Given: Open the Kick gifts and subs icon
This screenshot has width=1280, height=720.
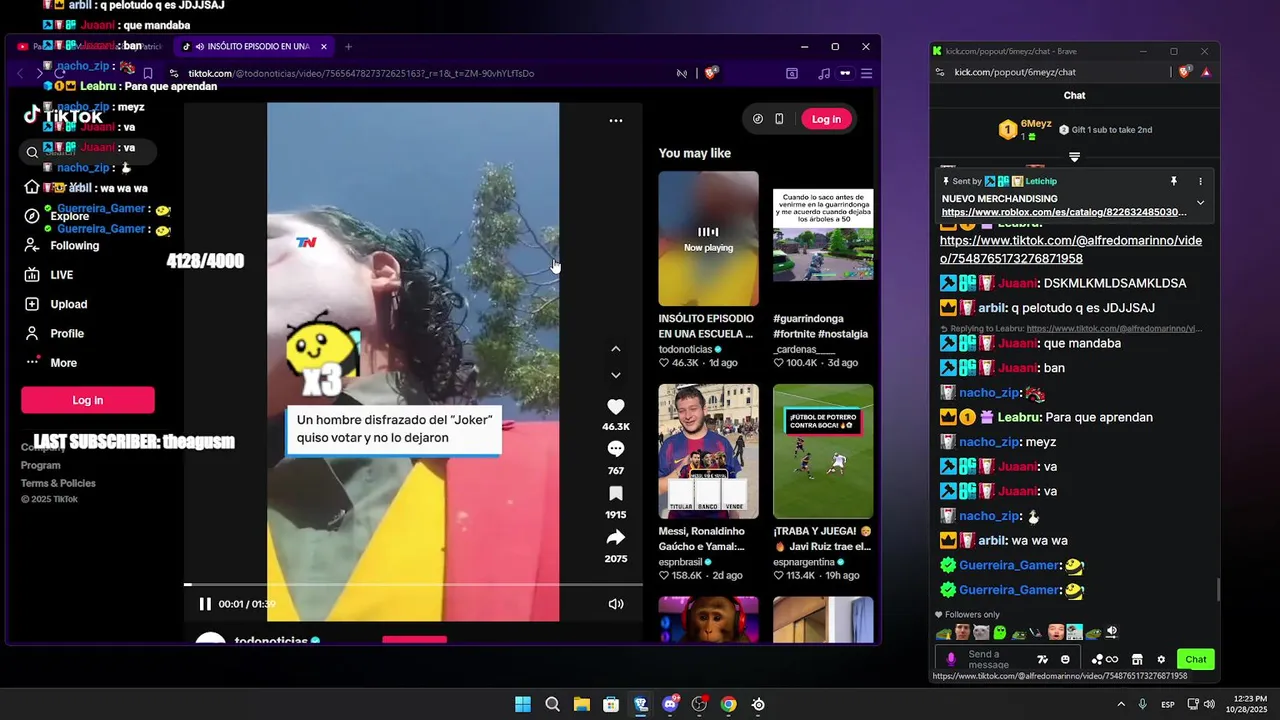Looking at the screenshot, I should 1104,659.
